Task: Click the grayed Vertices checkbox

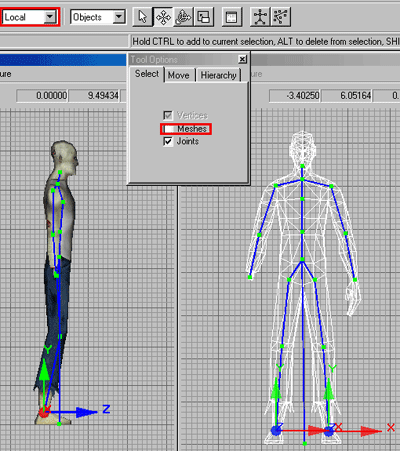Action: (x=168, y=115)
